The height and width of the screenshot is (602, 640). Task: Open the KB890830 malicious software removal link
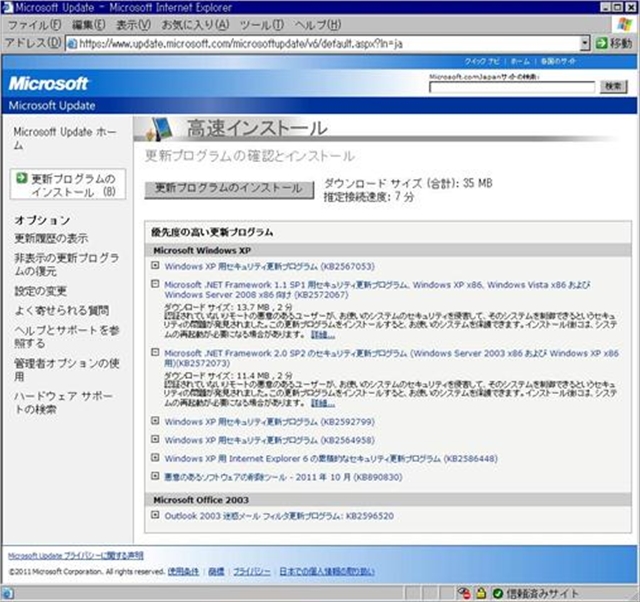click(283, 477)
